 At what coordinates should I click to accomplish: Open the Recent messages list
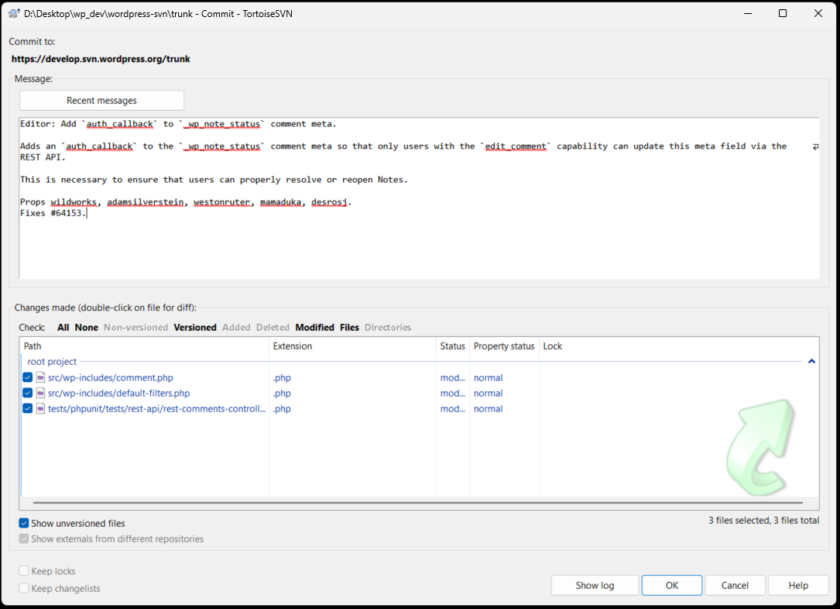(101, 99)
